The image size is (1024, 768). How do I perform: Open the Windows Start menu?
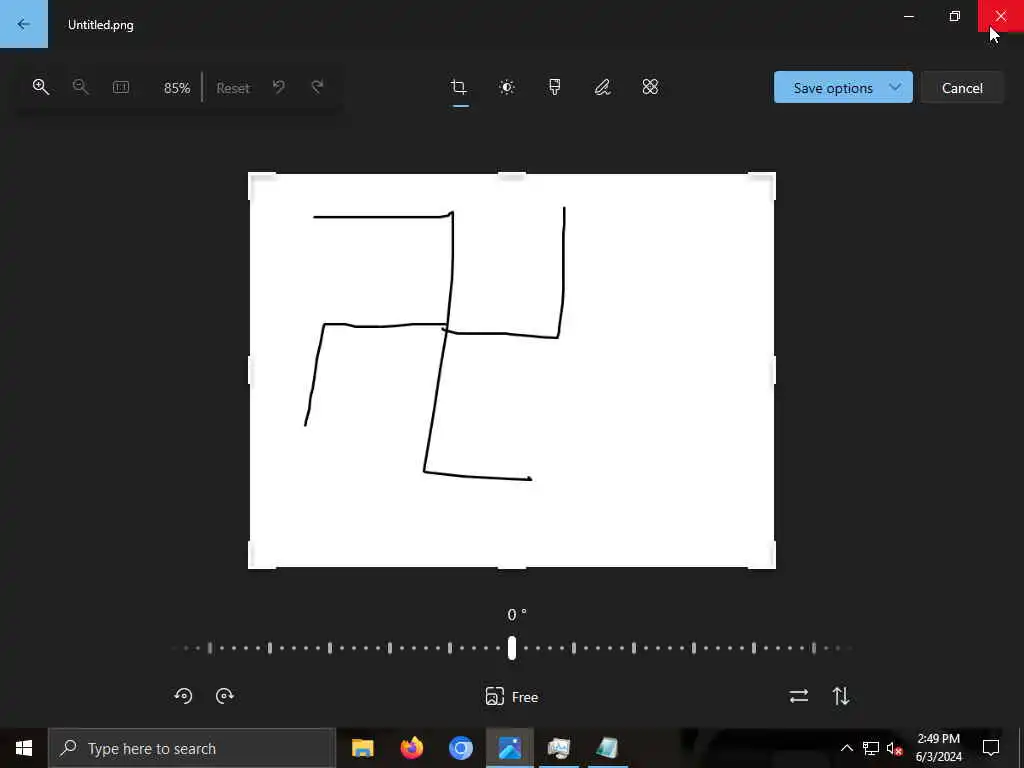(24, 748)
